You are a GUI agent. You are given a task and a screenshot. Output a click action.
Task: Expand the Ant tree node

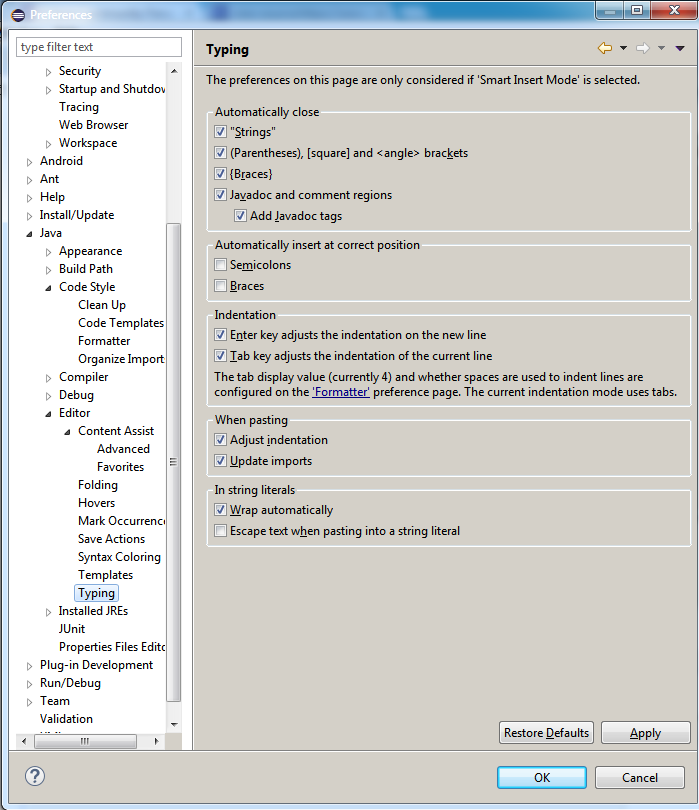click(x=29, y=180)
